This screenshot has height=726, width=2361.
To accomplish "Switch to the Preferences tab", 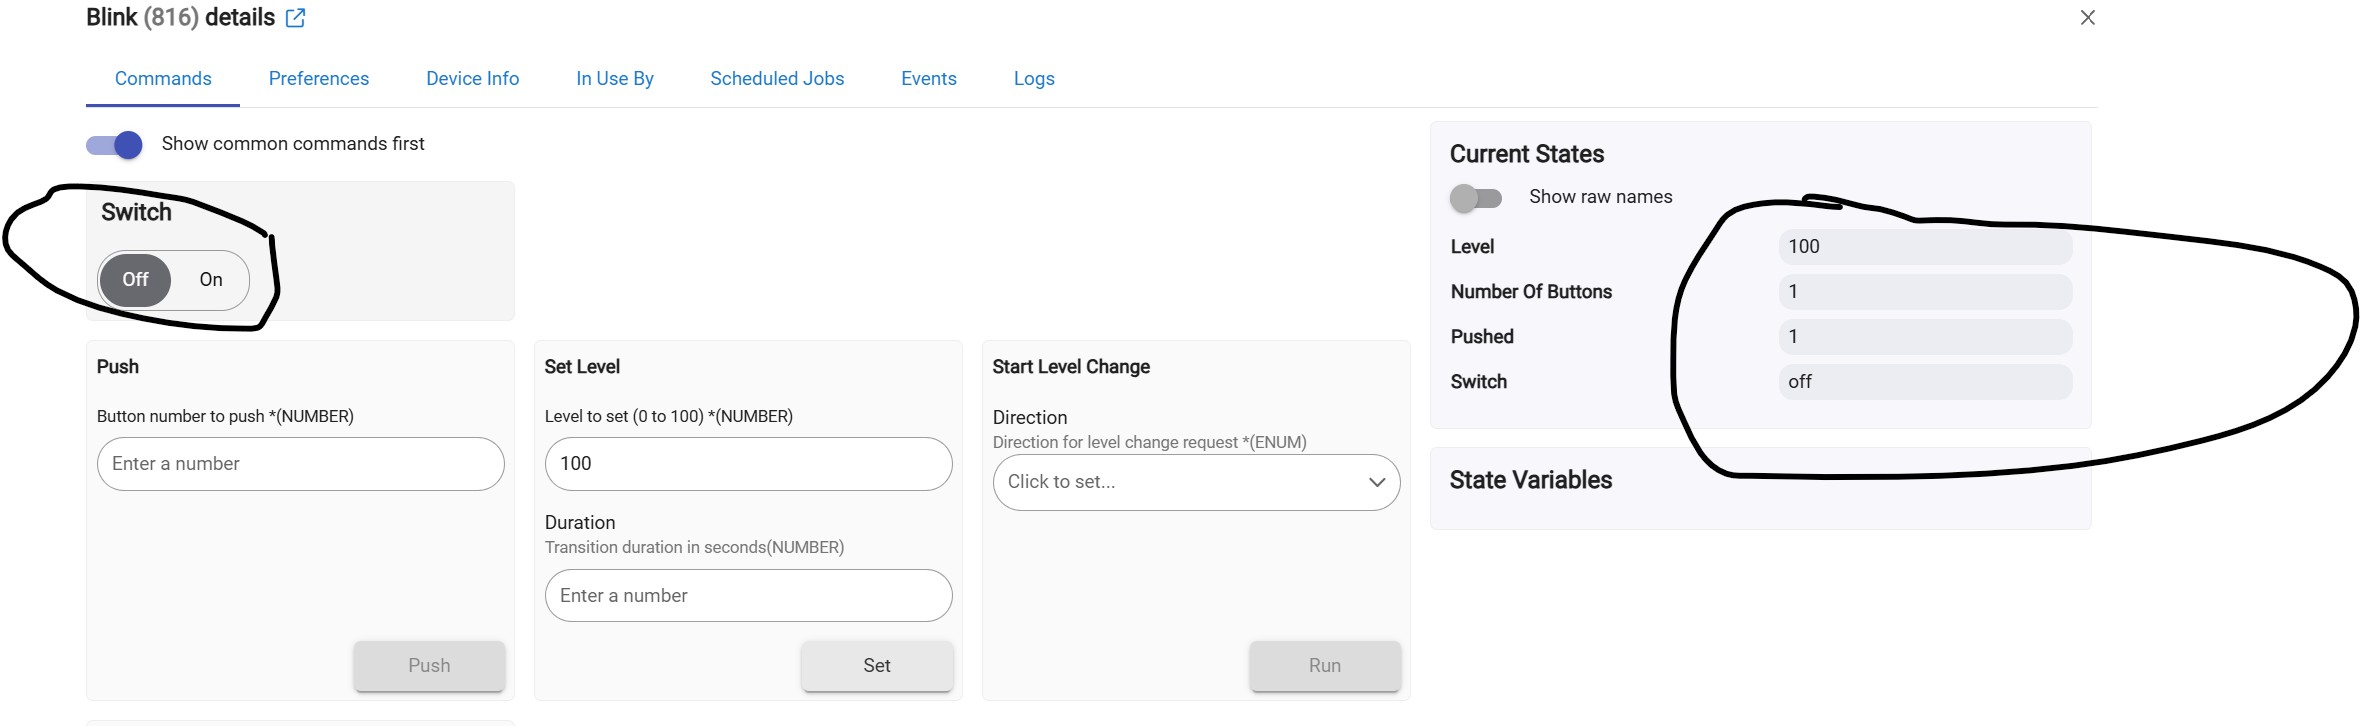I will pos(318,79).
